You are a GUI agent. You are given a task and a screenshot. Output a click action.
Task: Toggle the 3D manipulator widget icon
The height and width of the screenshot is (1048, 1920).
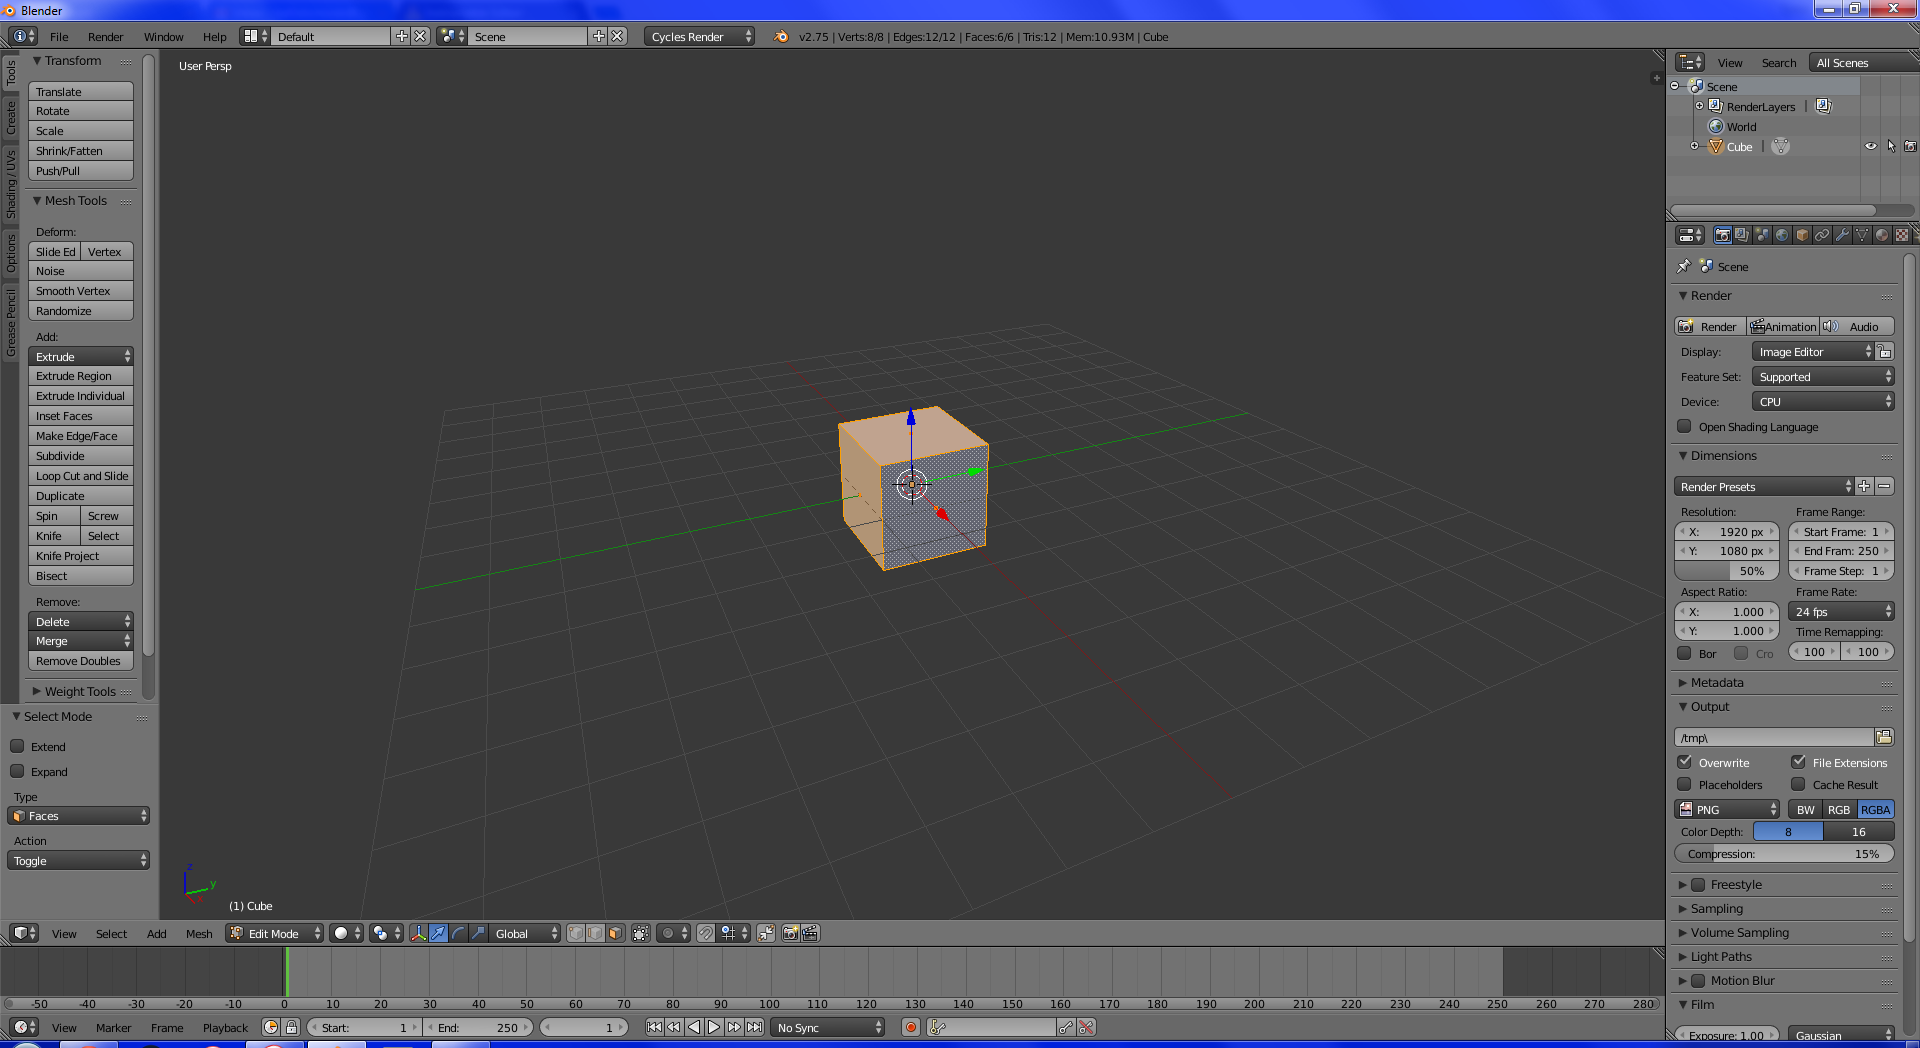point(418,933)
